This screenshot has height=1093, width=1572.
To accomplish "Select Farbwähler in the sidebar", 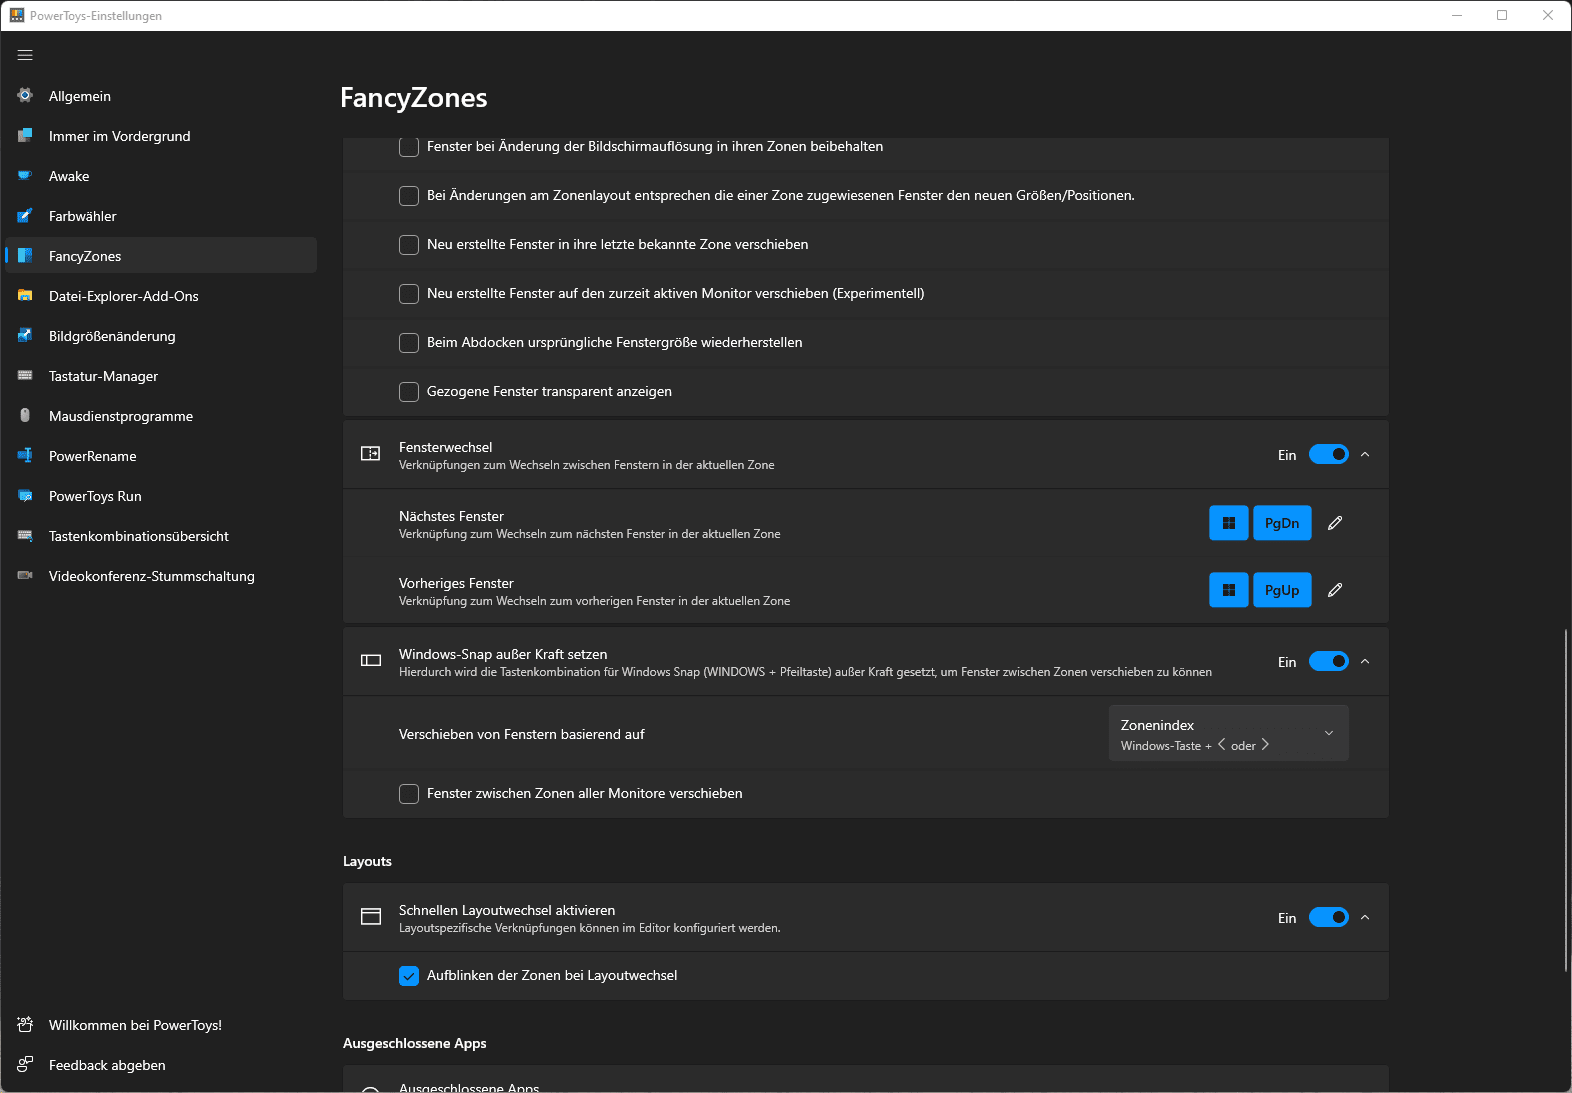I will click(x=161, y=215).
